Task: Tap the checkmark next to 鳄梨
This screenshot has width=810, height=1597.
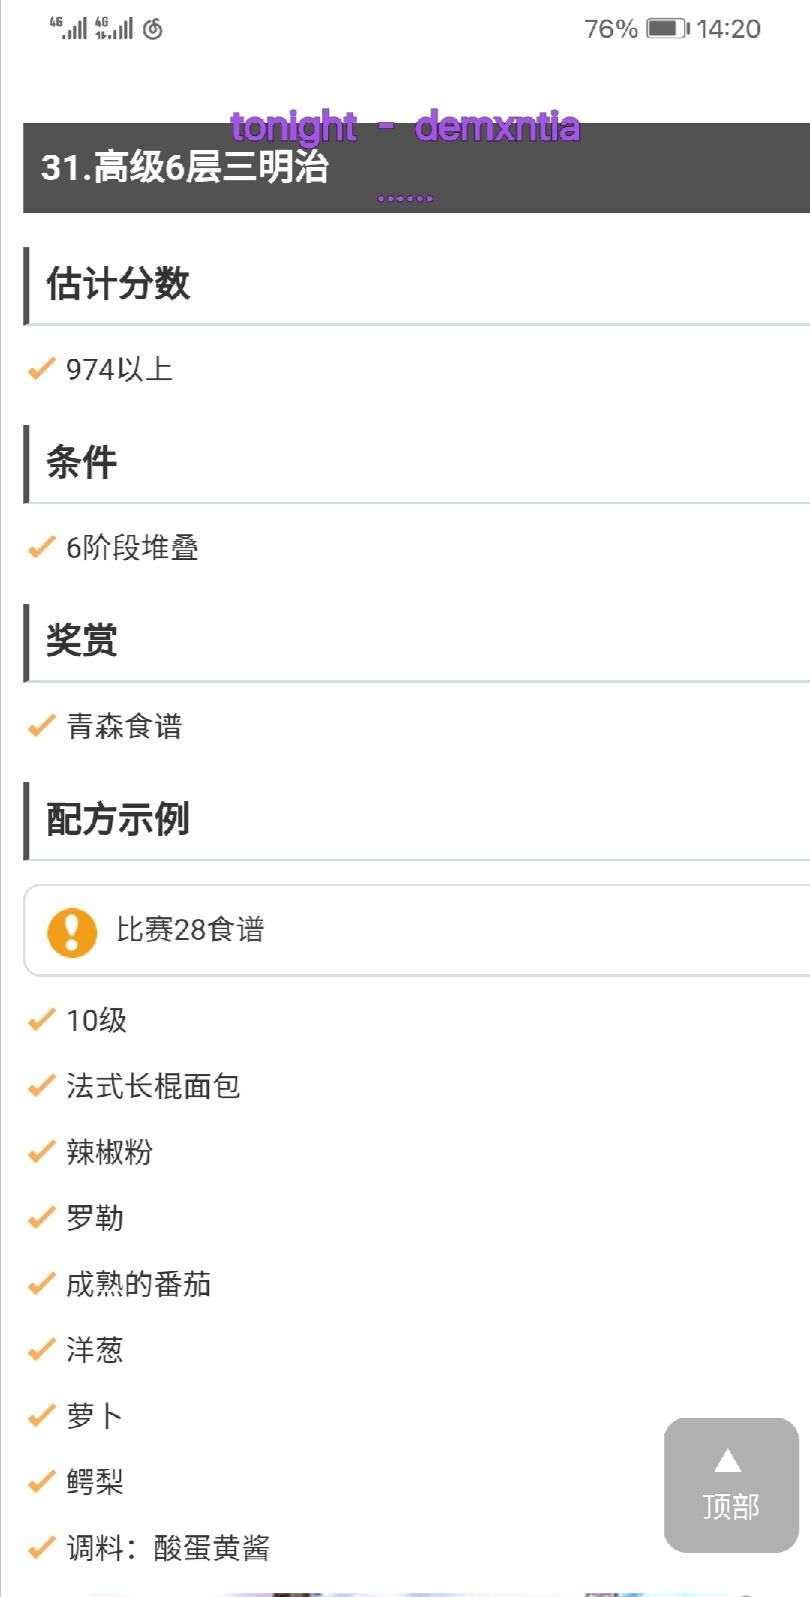Action: pos(41,1482)
